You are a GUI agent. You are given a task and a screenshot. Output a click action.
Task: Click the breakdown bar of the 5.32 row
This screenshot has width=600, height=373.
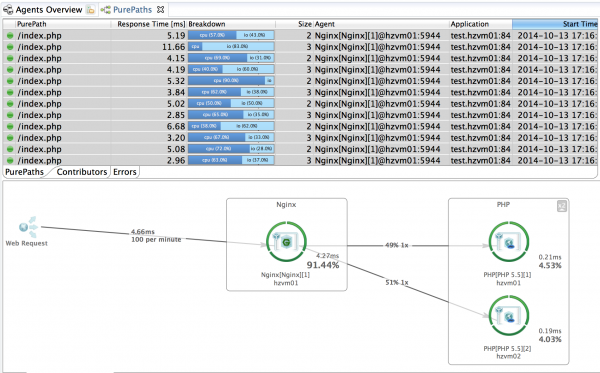tap(231, 81)
